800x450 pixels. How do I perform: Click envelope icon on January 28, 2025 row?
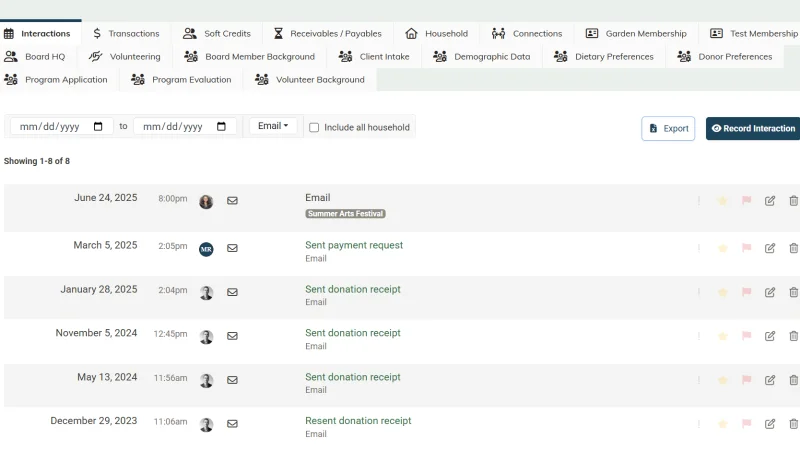point(232,292)
